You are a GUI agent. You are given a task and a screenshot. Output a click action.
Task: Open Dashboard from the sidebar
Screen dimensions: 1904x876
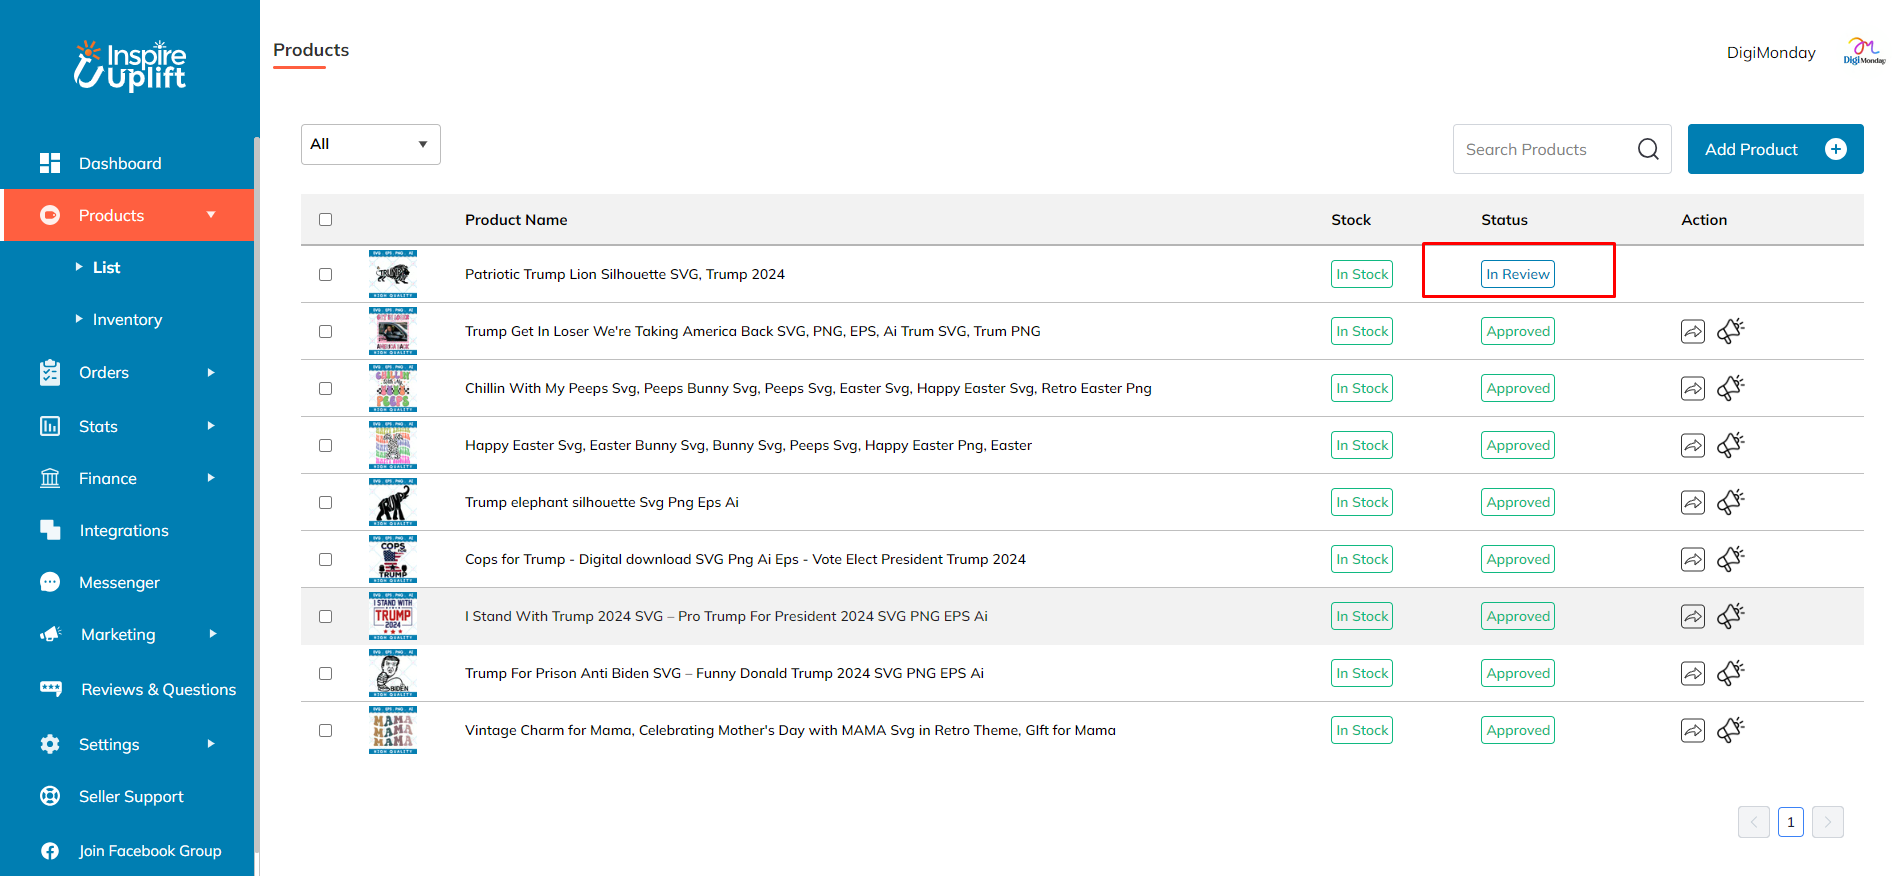point(119,163)
